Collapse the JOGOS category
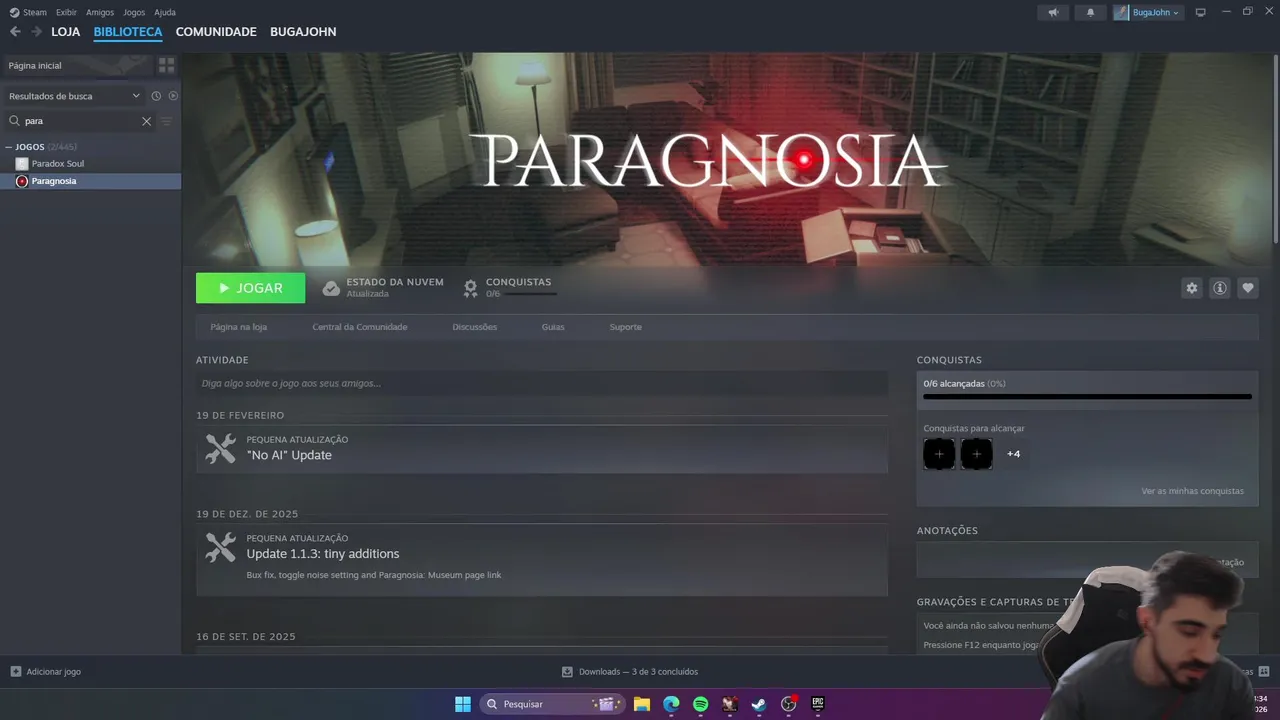1280x720 pixels. [9, 147]
